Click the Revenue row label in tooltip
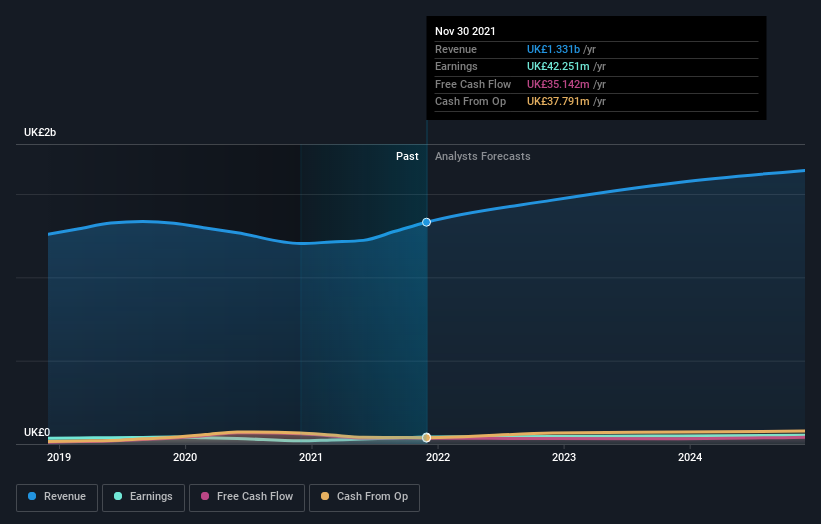This screenshot has height=524, width=821. 456,49
